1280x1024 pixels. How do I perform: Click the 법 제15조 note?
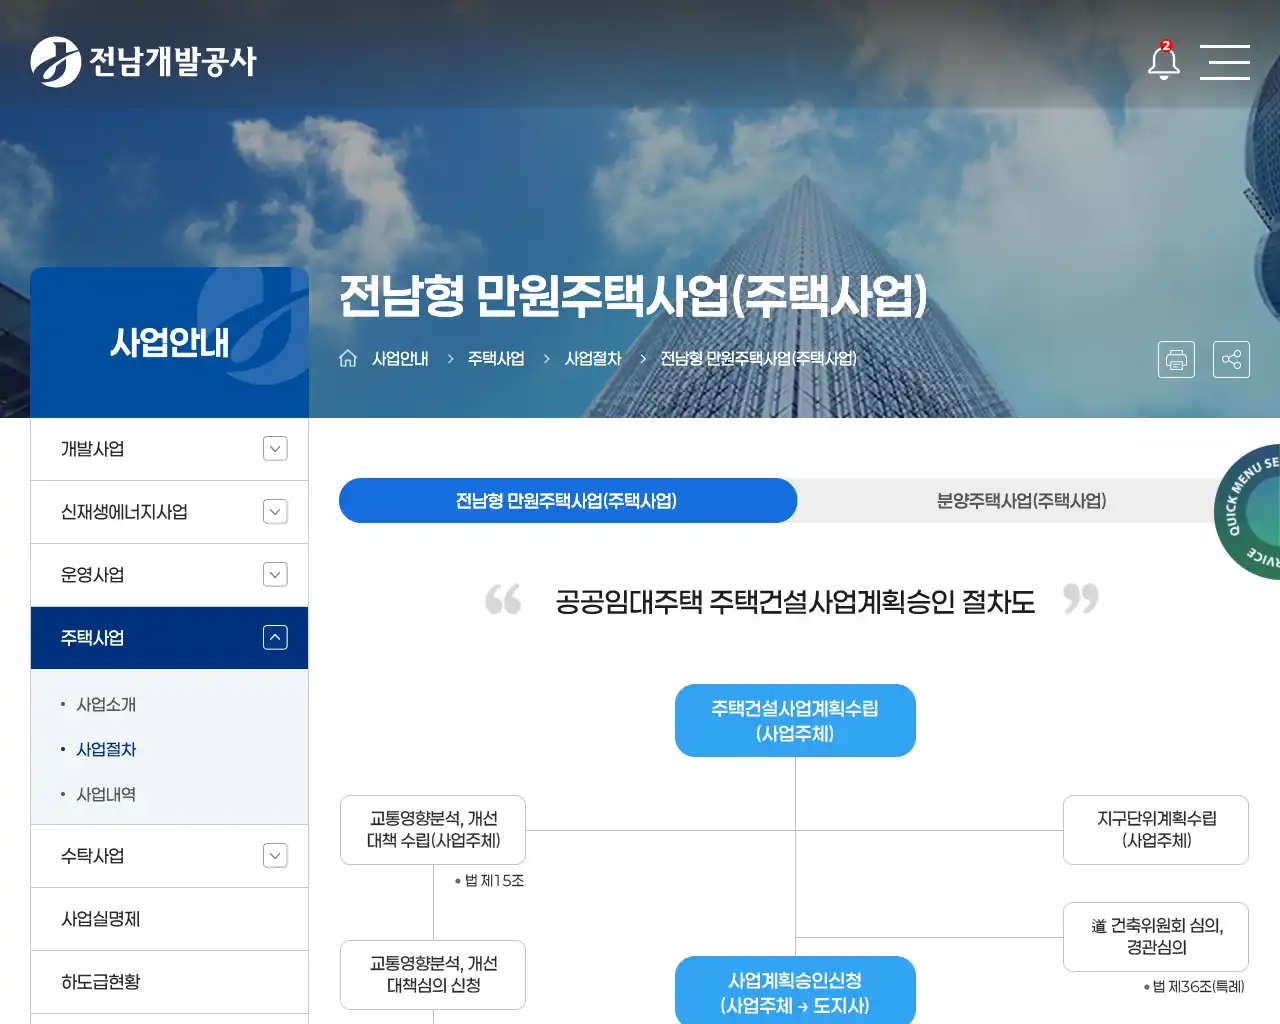tap(489, 881)
